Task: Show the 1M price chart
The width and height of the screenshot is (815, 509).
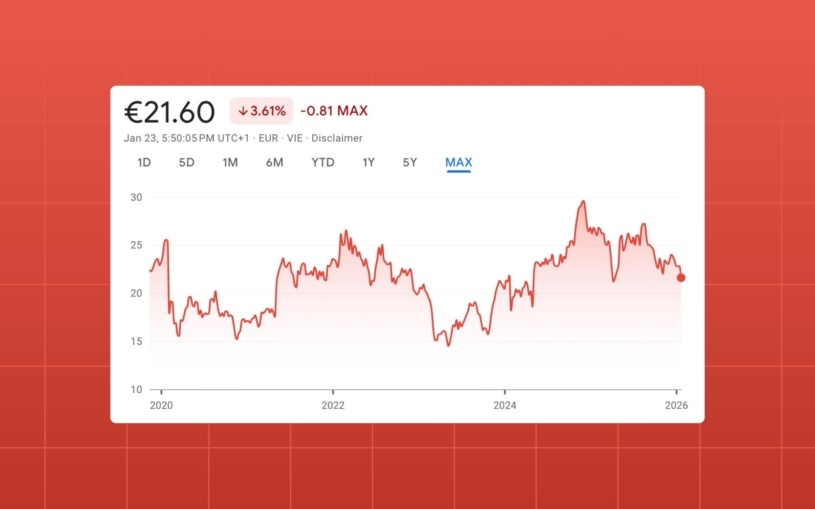Action: pyautogui.click(x=230, y=163)
